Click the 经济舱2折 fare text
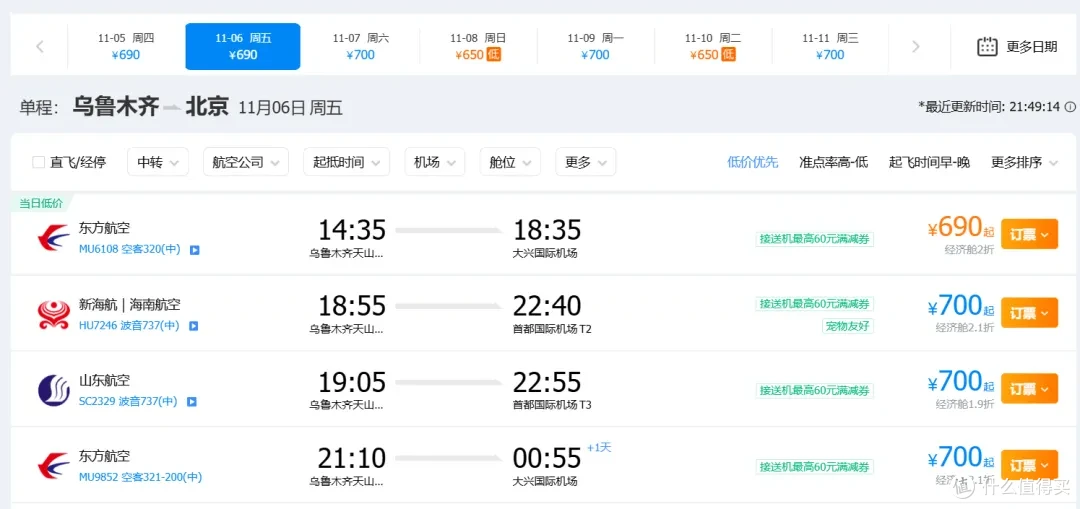 click(969, 249)
